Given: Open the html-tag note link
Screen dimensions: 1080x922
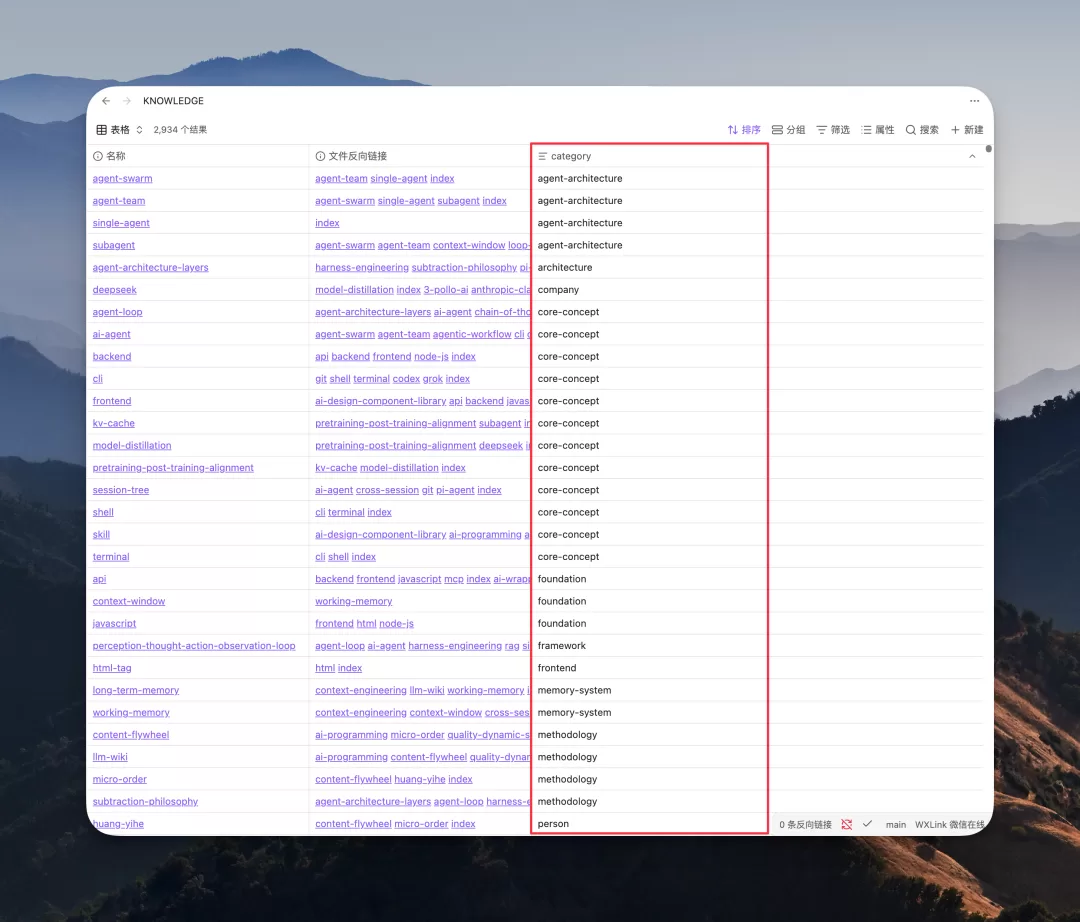Looking at the screenshot, I should point(112,668).
